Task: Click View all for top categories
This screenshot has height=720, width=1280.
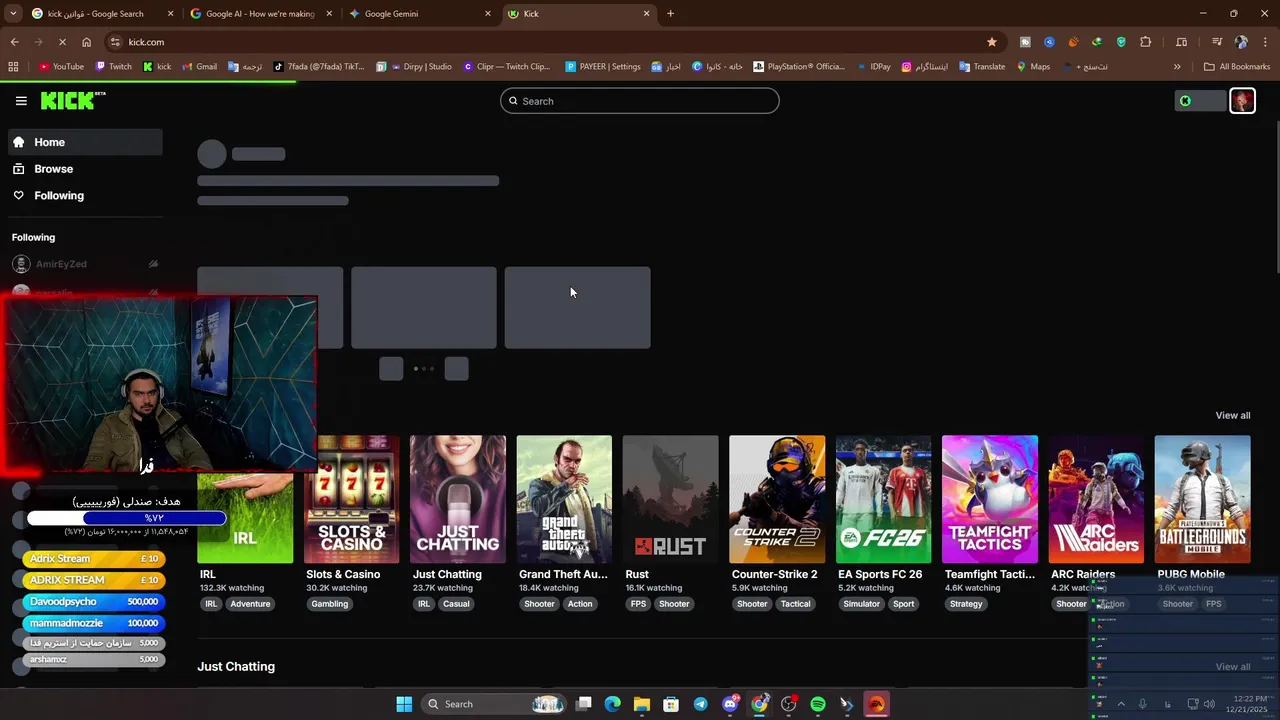Action: click(1232, 415)
